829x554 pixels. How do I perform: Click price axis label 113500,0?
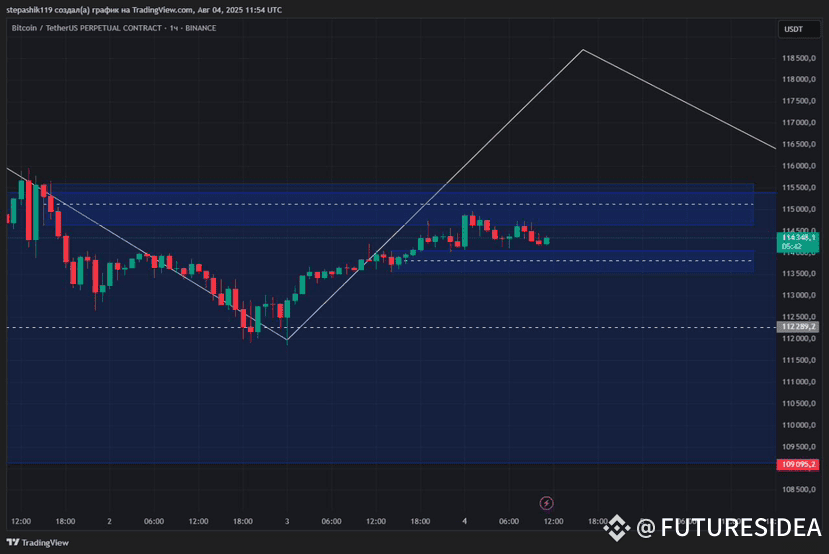pyautogui.click(x=799, y=274)
